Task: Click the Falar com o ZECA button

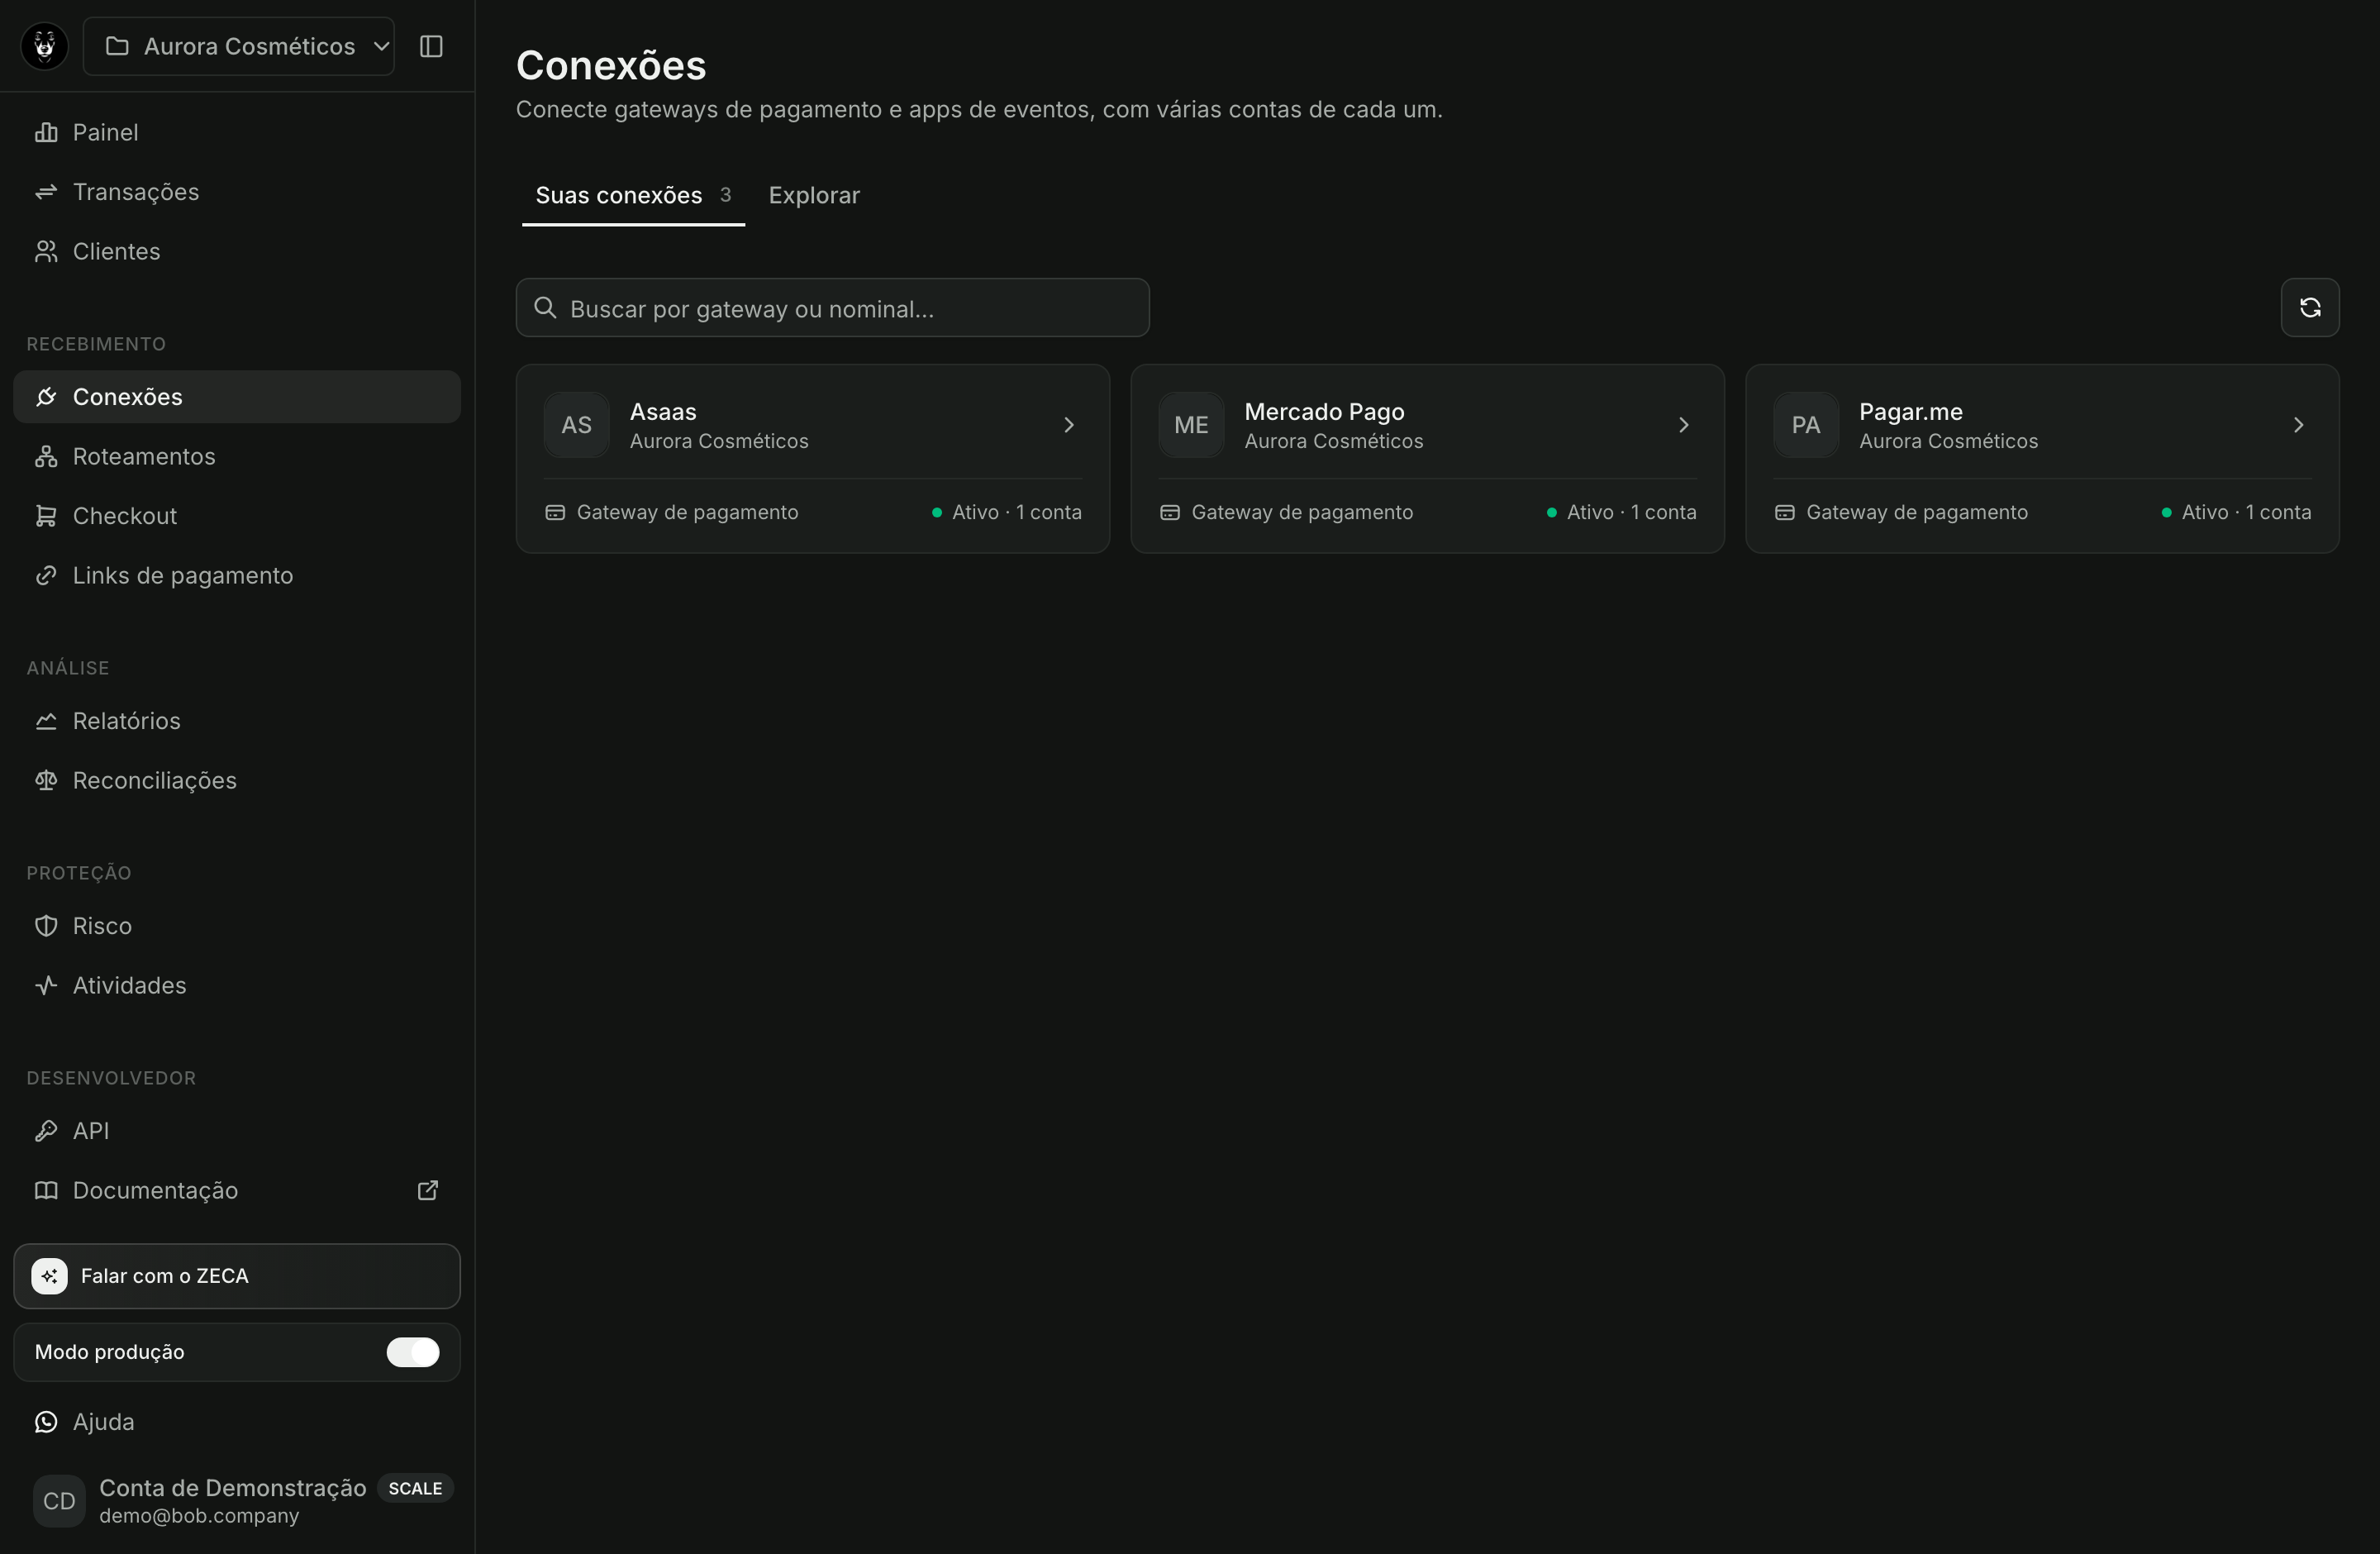Action: tap(237, 1276)
